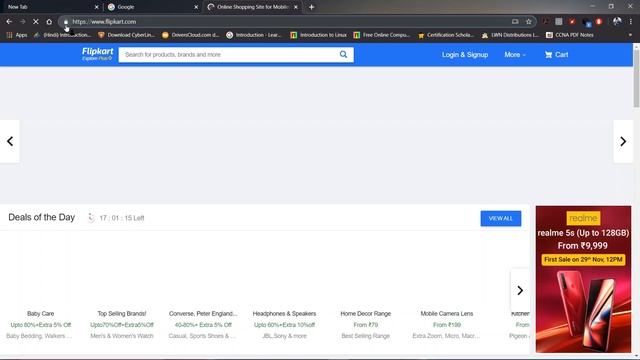Click the 'Deals of the Day' heading

tap(42, 218)
